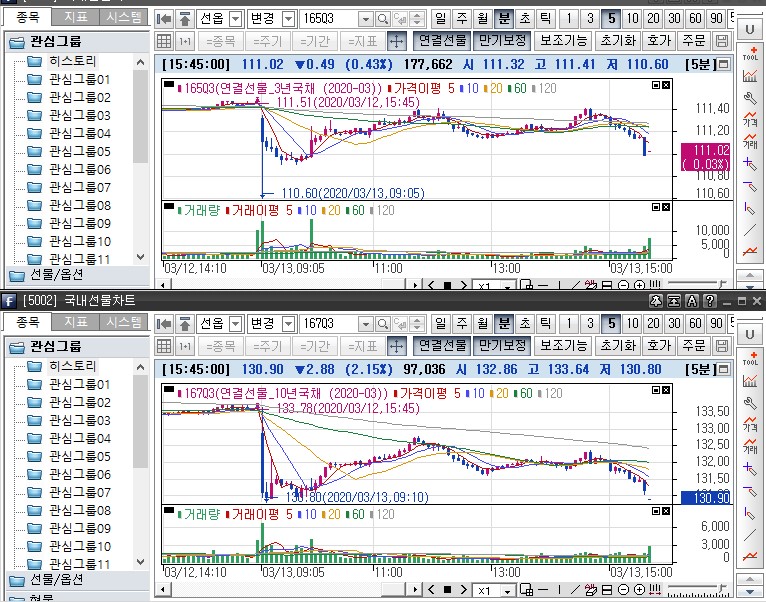Image resolution: width=766 pixels, height=602 pixels.
Task: Select crosshair pencil tool in lower window sidebar
Action: click(750, 469)
